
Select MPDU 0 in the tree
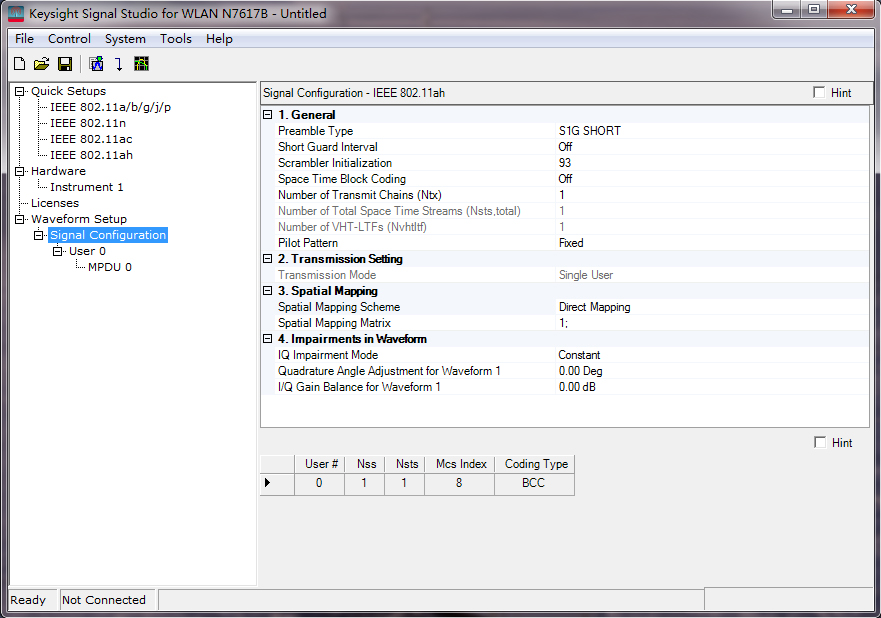coord(109,267)
